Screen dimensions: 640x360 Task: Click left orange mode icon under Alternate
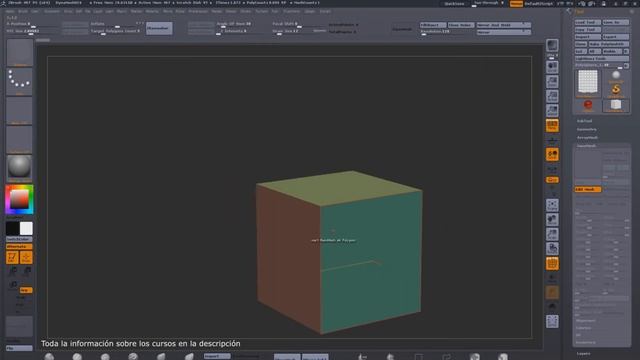click(12, 257)
